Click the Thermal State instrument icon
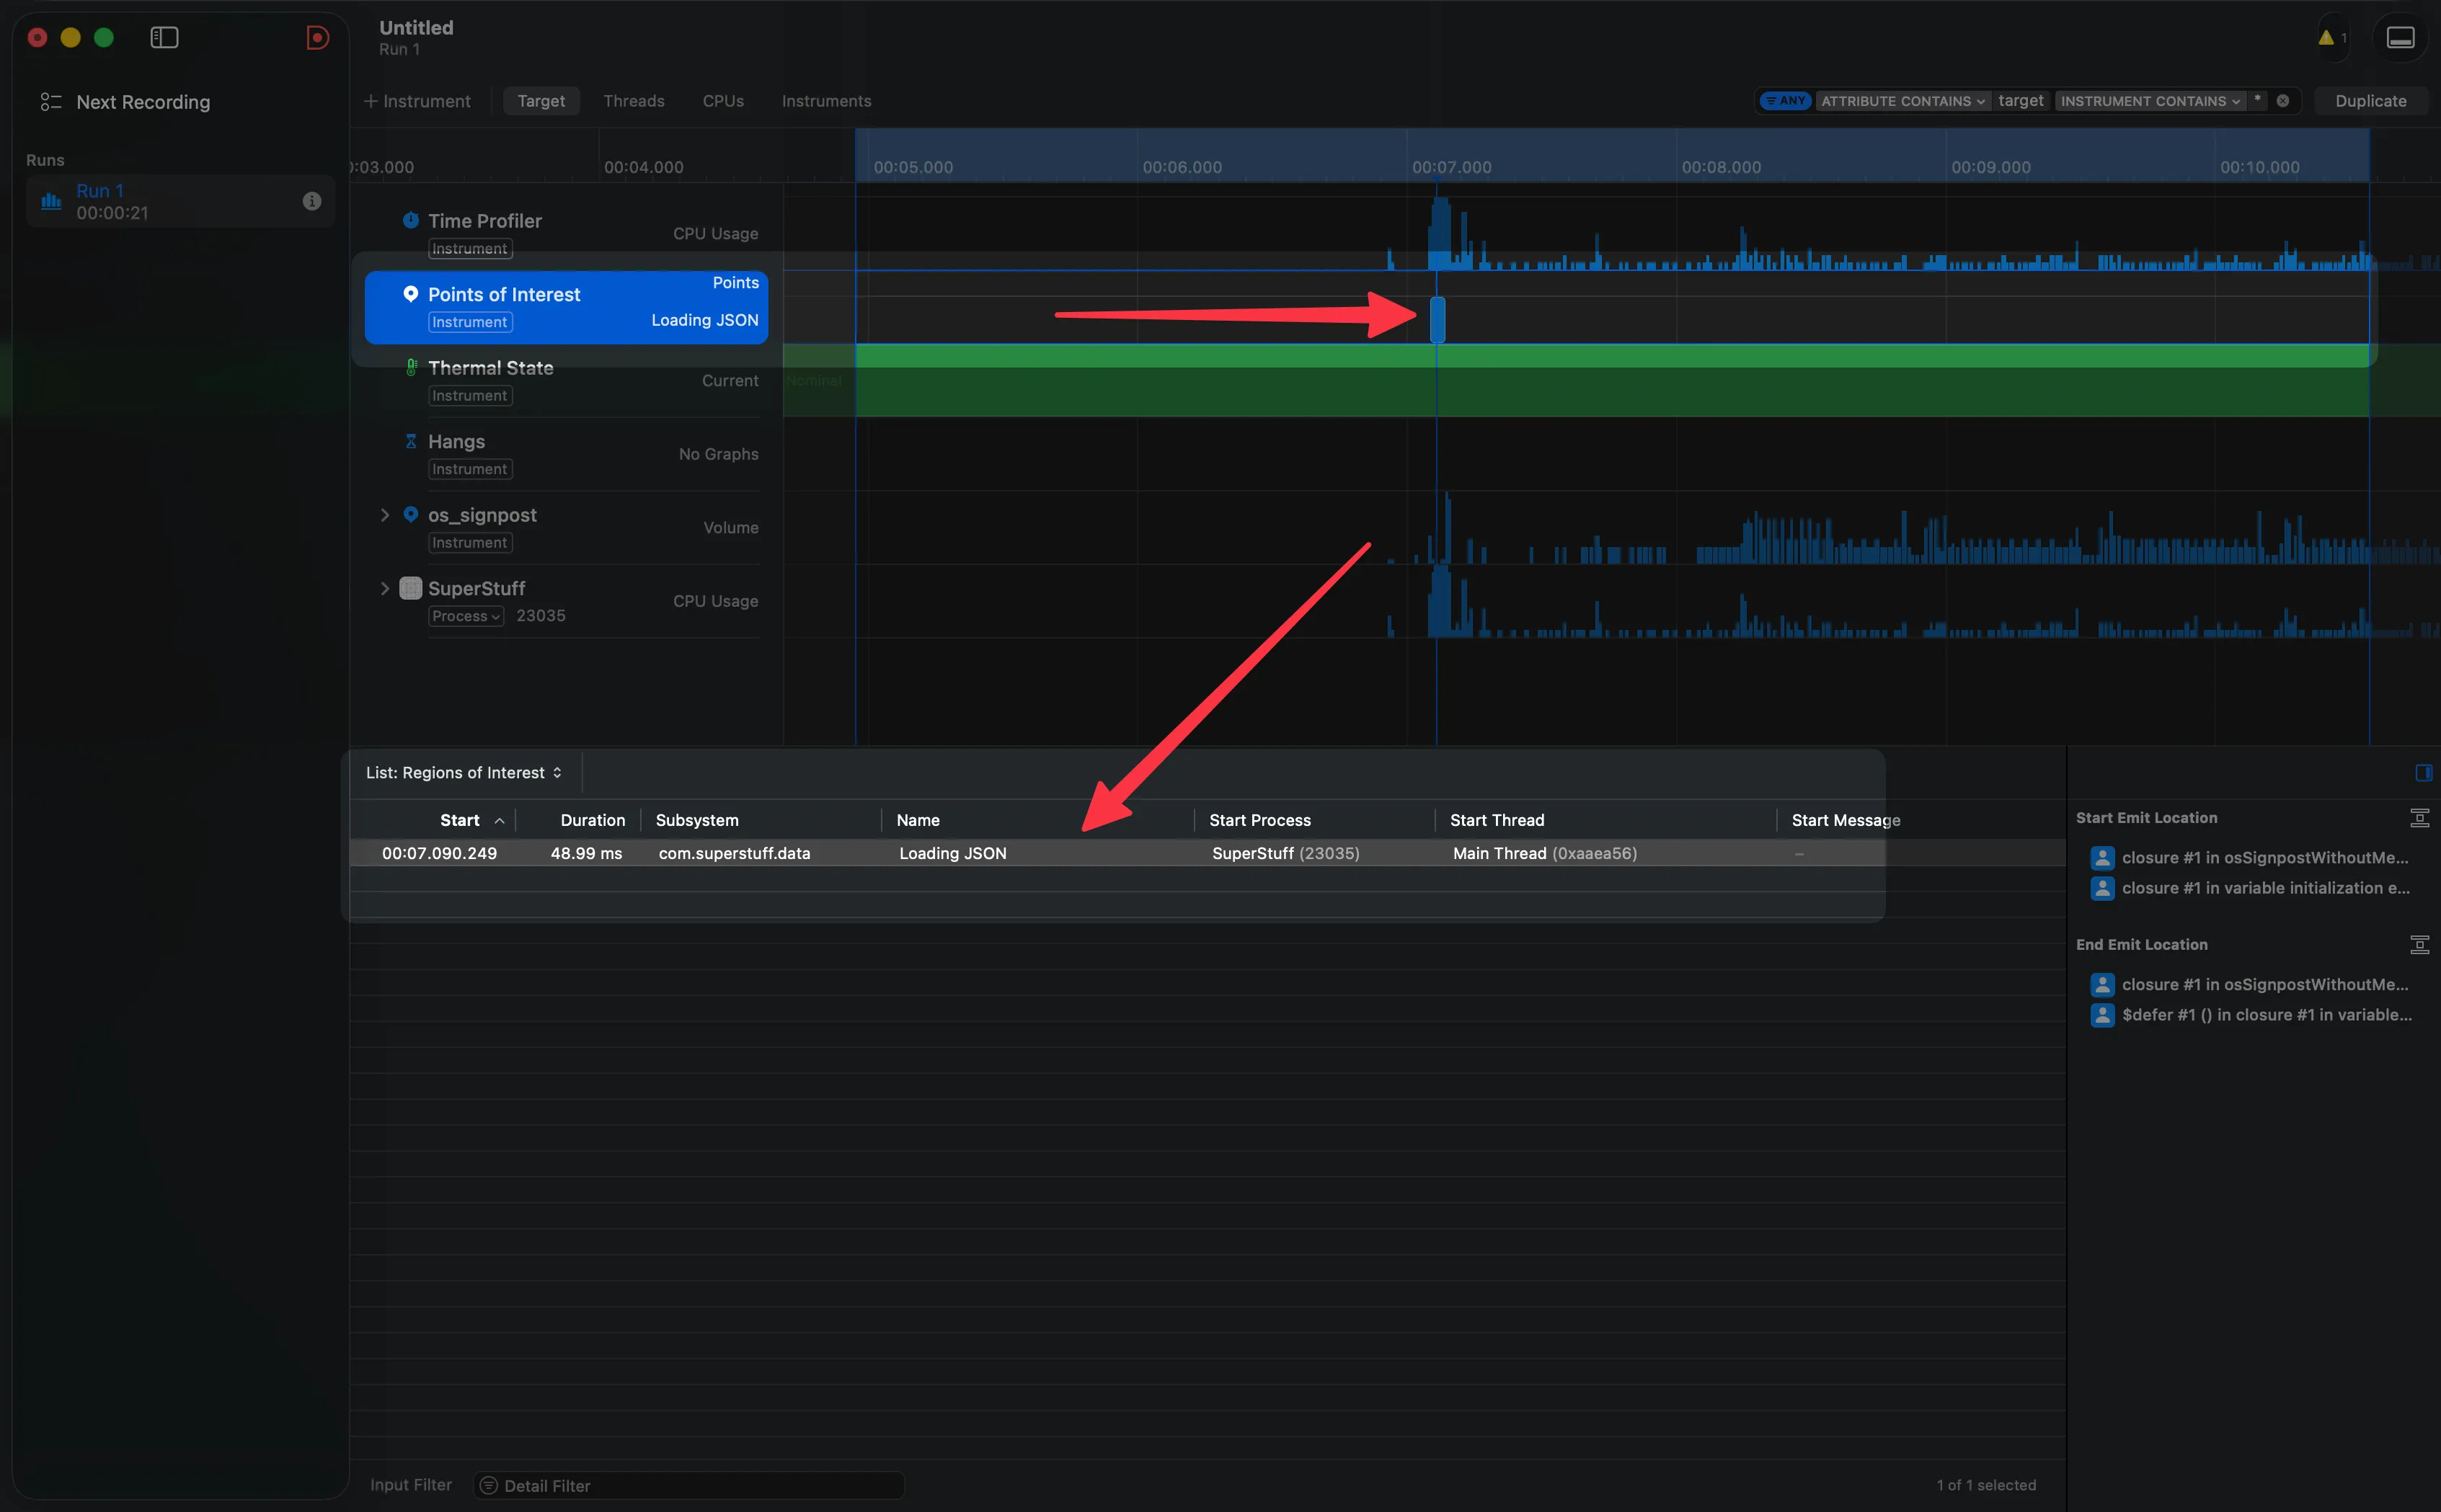 click(x=412, y=367)
